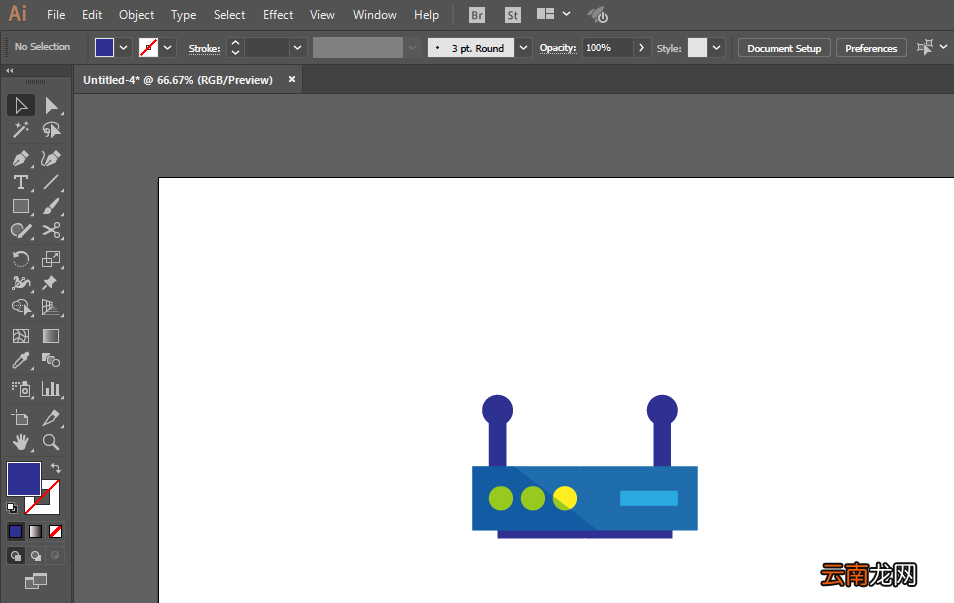Set paint mode to None
Screen dimensions: 954x603
(55, 532)
